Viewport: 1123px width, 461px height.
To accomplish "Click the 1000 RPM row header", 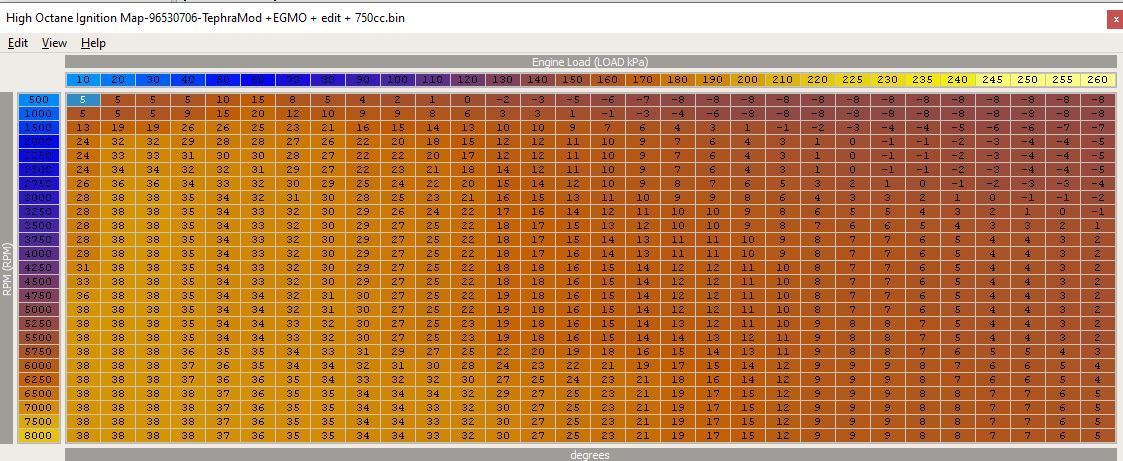I will click(38, 114).
